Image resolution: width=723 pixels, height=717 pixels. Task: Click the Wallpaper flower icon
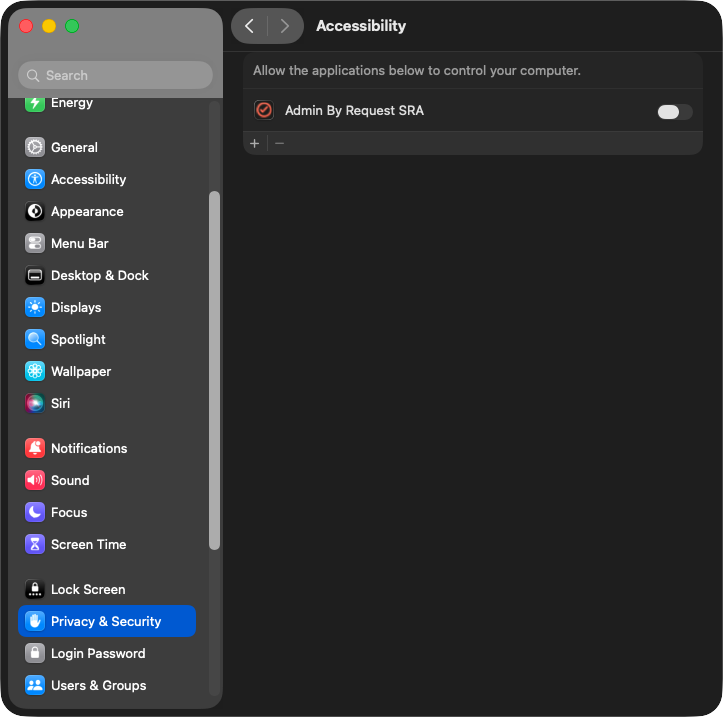35,371
